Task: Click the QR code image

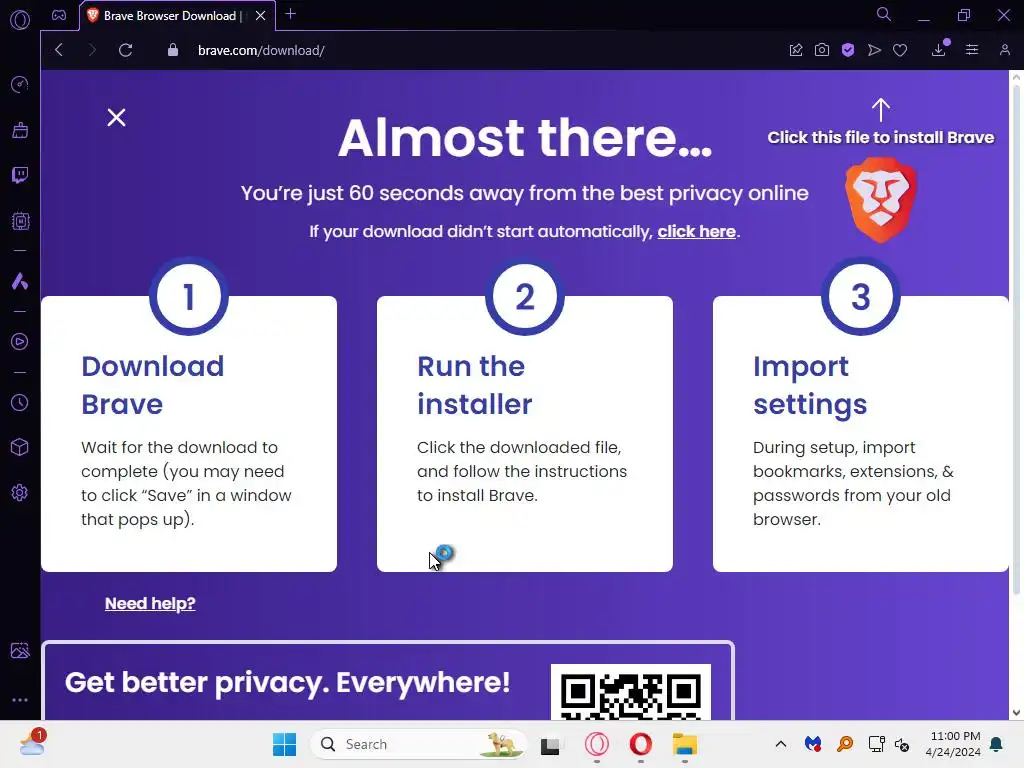Action: [x=630, y=692]
